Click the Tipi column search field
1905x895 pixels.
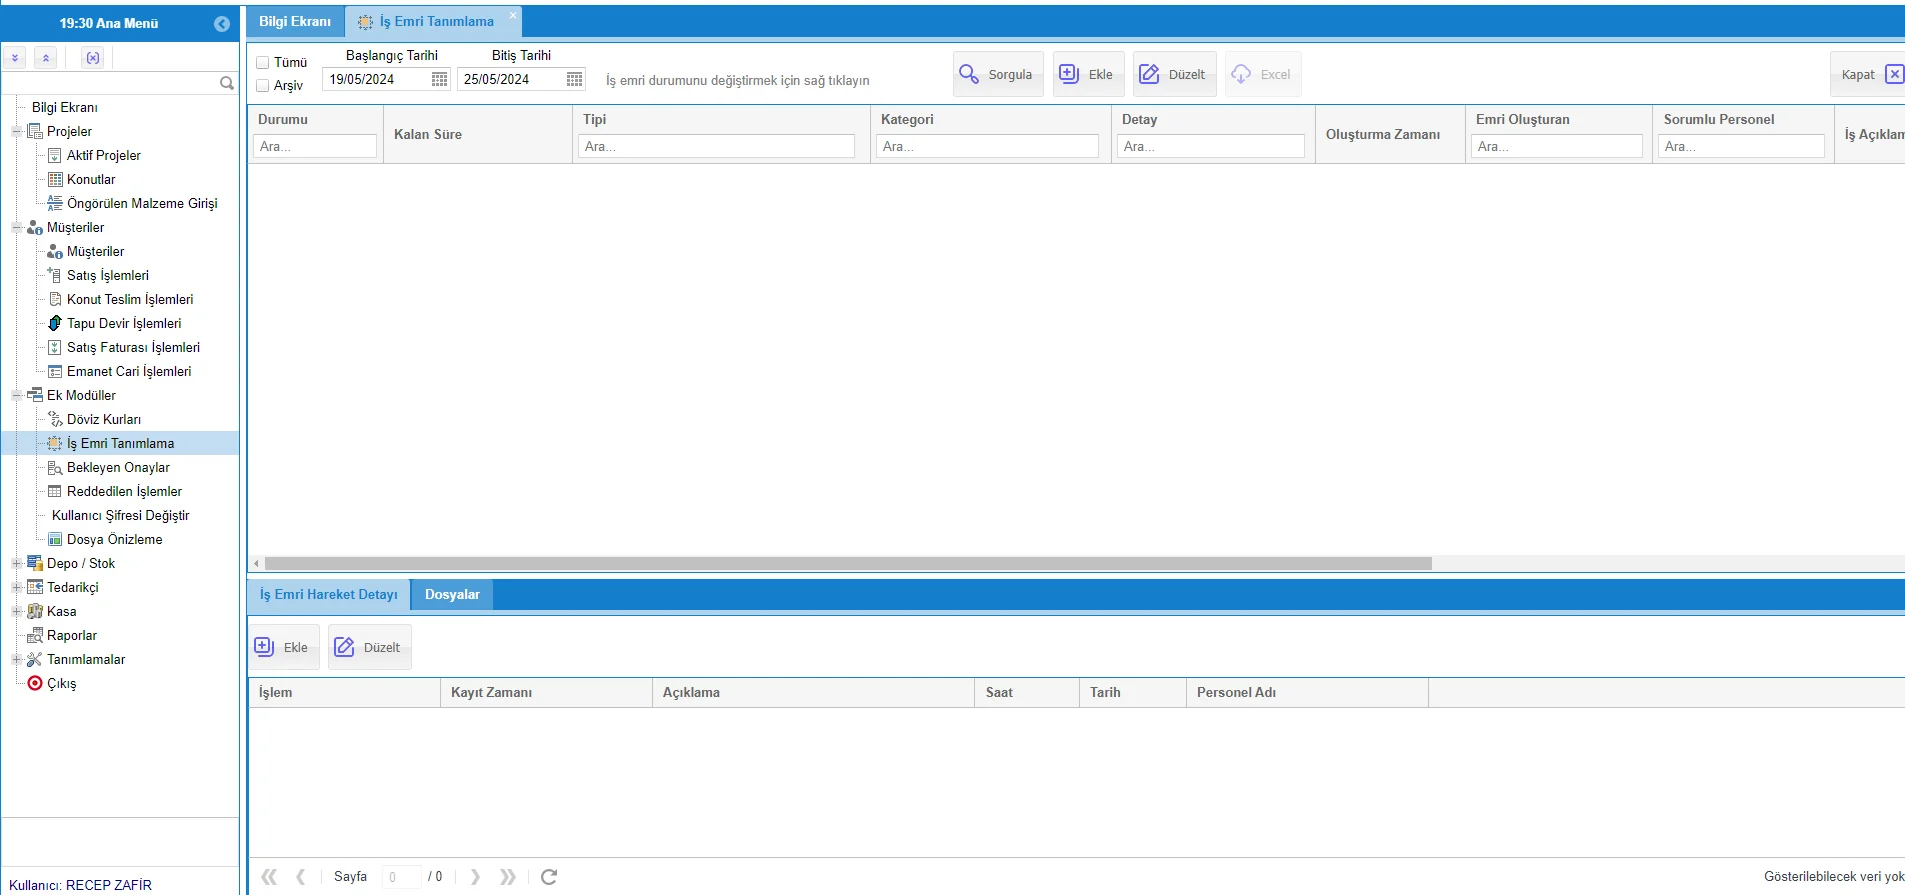716,147
